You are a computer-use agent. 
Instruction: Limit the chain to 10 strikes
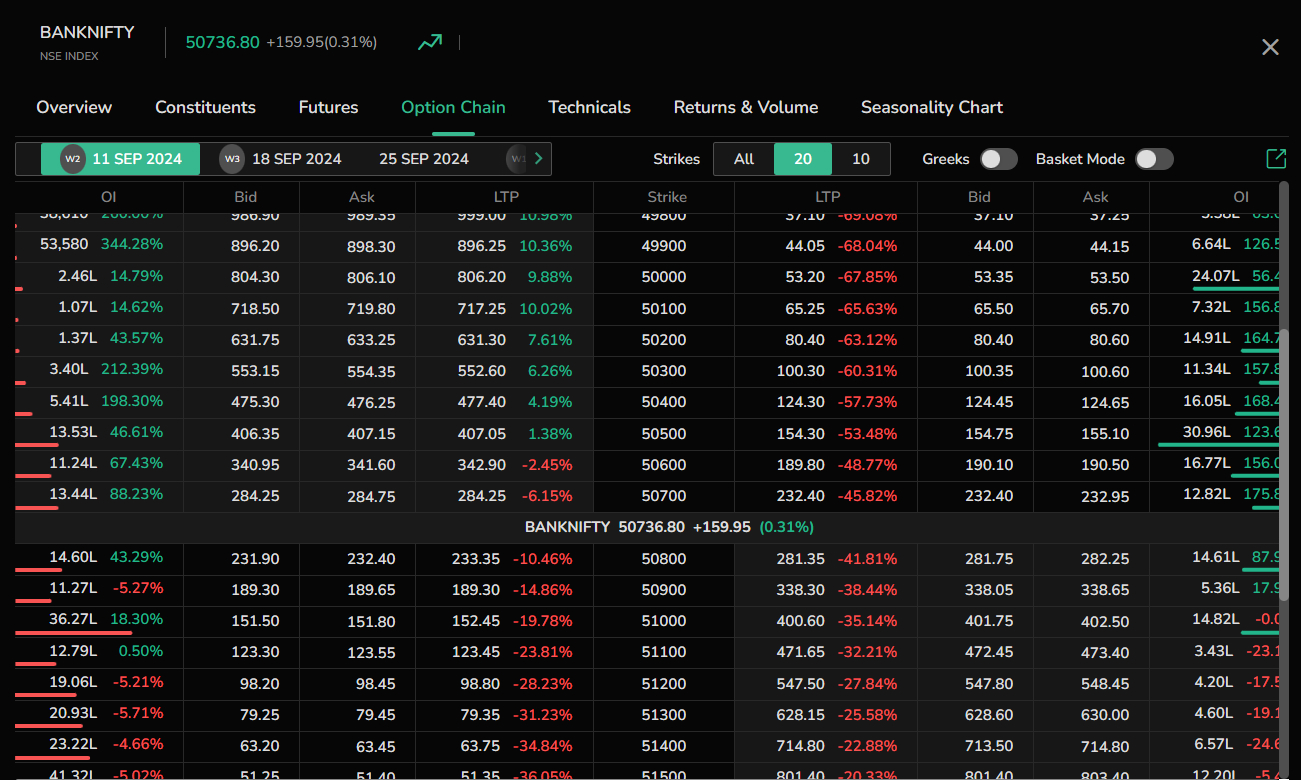pyautogui.click(x=861, y=159)
